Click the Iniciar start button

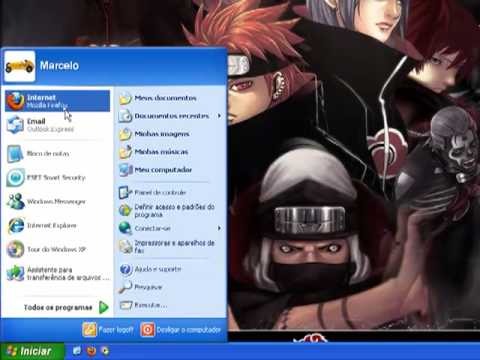tap(32, 351)
